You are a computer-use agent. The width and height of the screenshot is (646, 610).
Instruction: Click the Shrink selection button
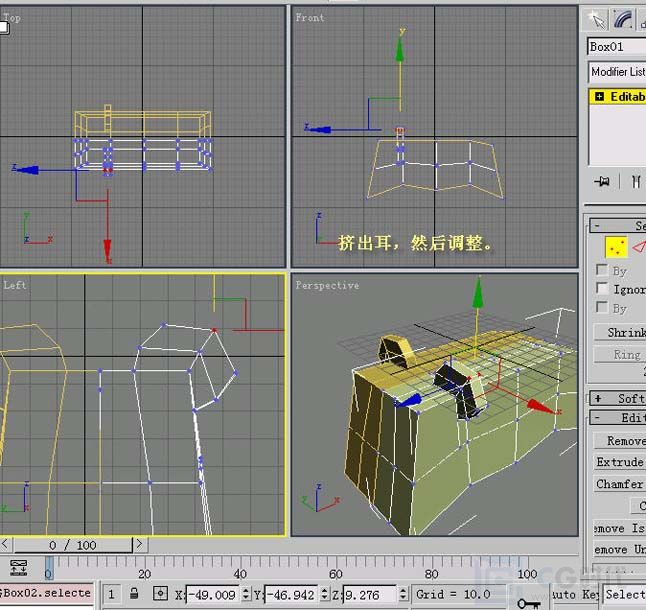pyautogui.click(x=620, y=332)
